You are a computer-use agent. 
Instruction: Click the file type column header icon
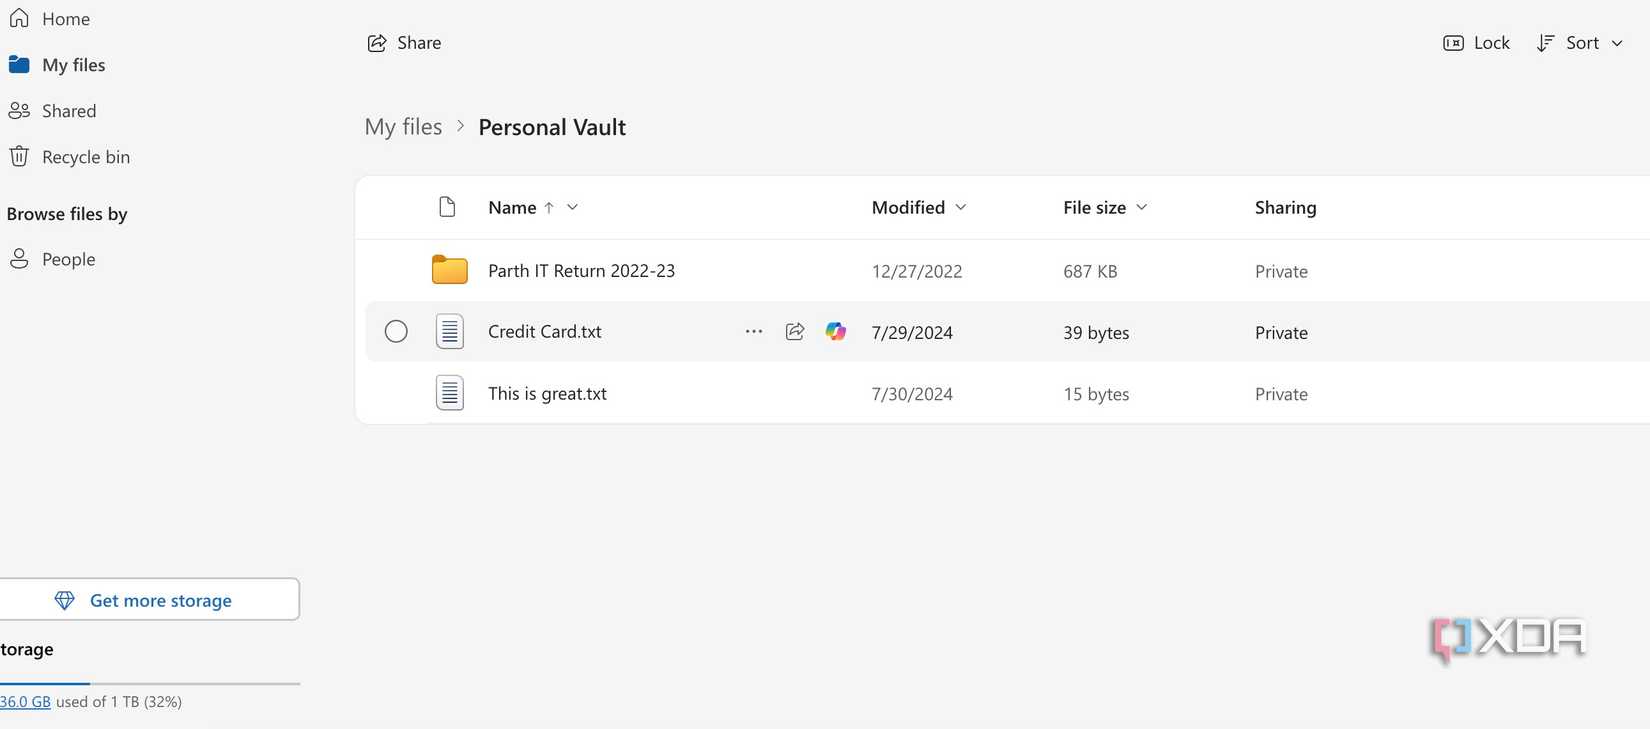point(447,207)
